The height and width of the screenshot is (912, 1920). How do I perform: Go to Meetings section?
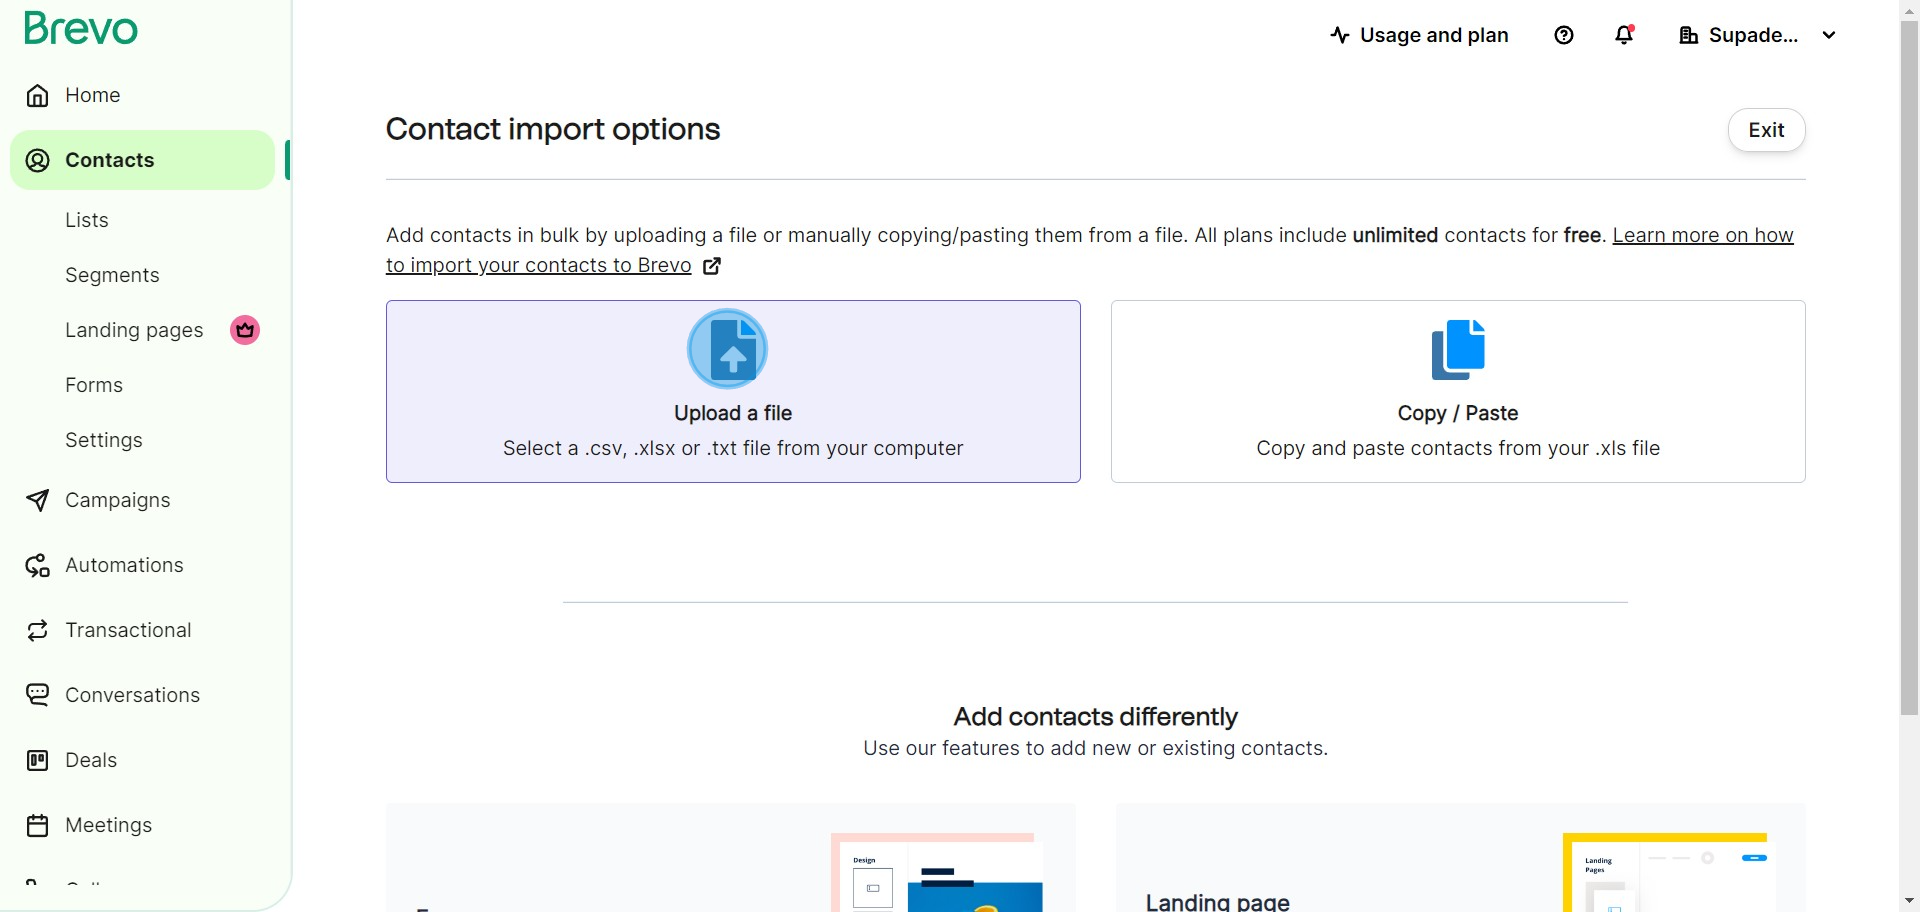coord(108,825)
